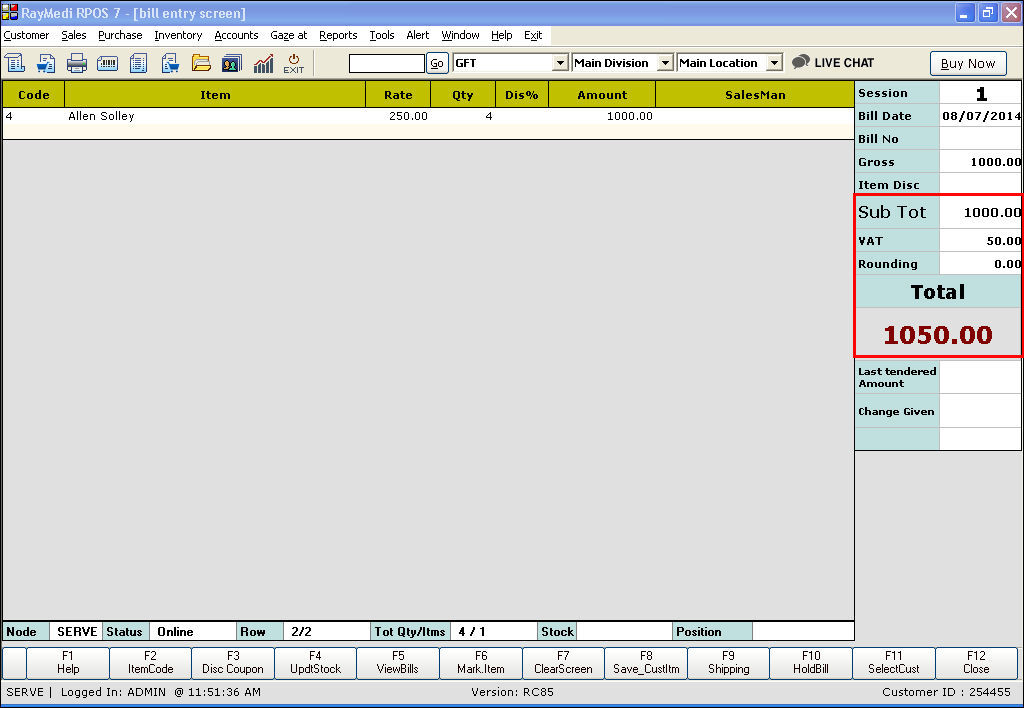Click the EXIT power icon
This screenshot has height=708, width=1024.
point(294,63)
